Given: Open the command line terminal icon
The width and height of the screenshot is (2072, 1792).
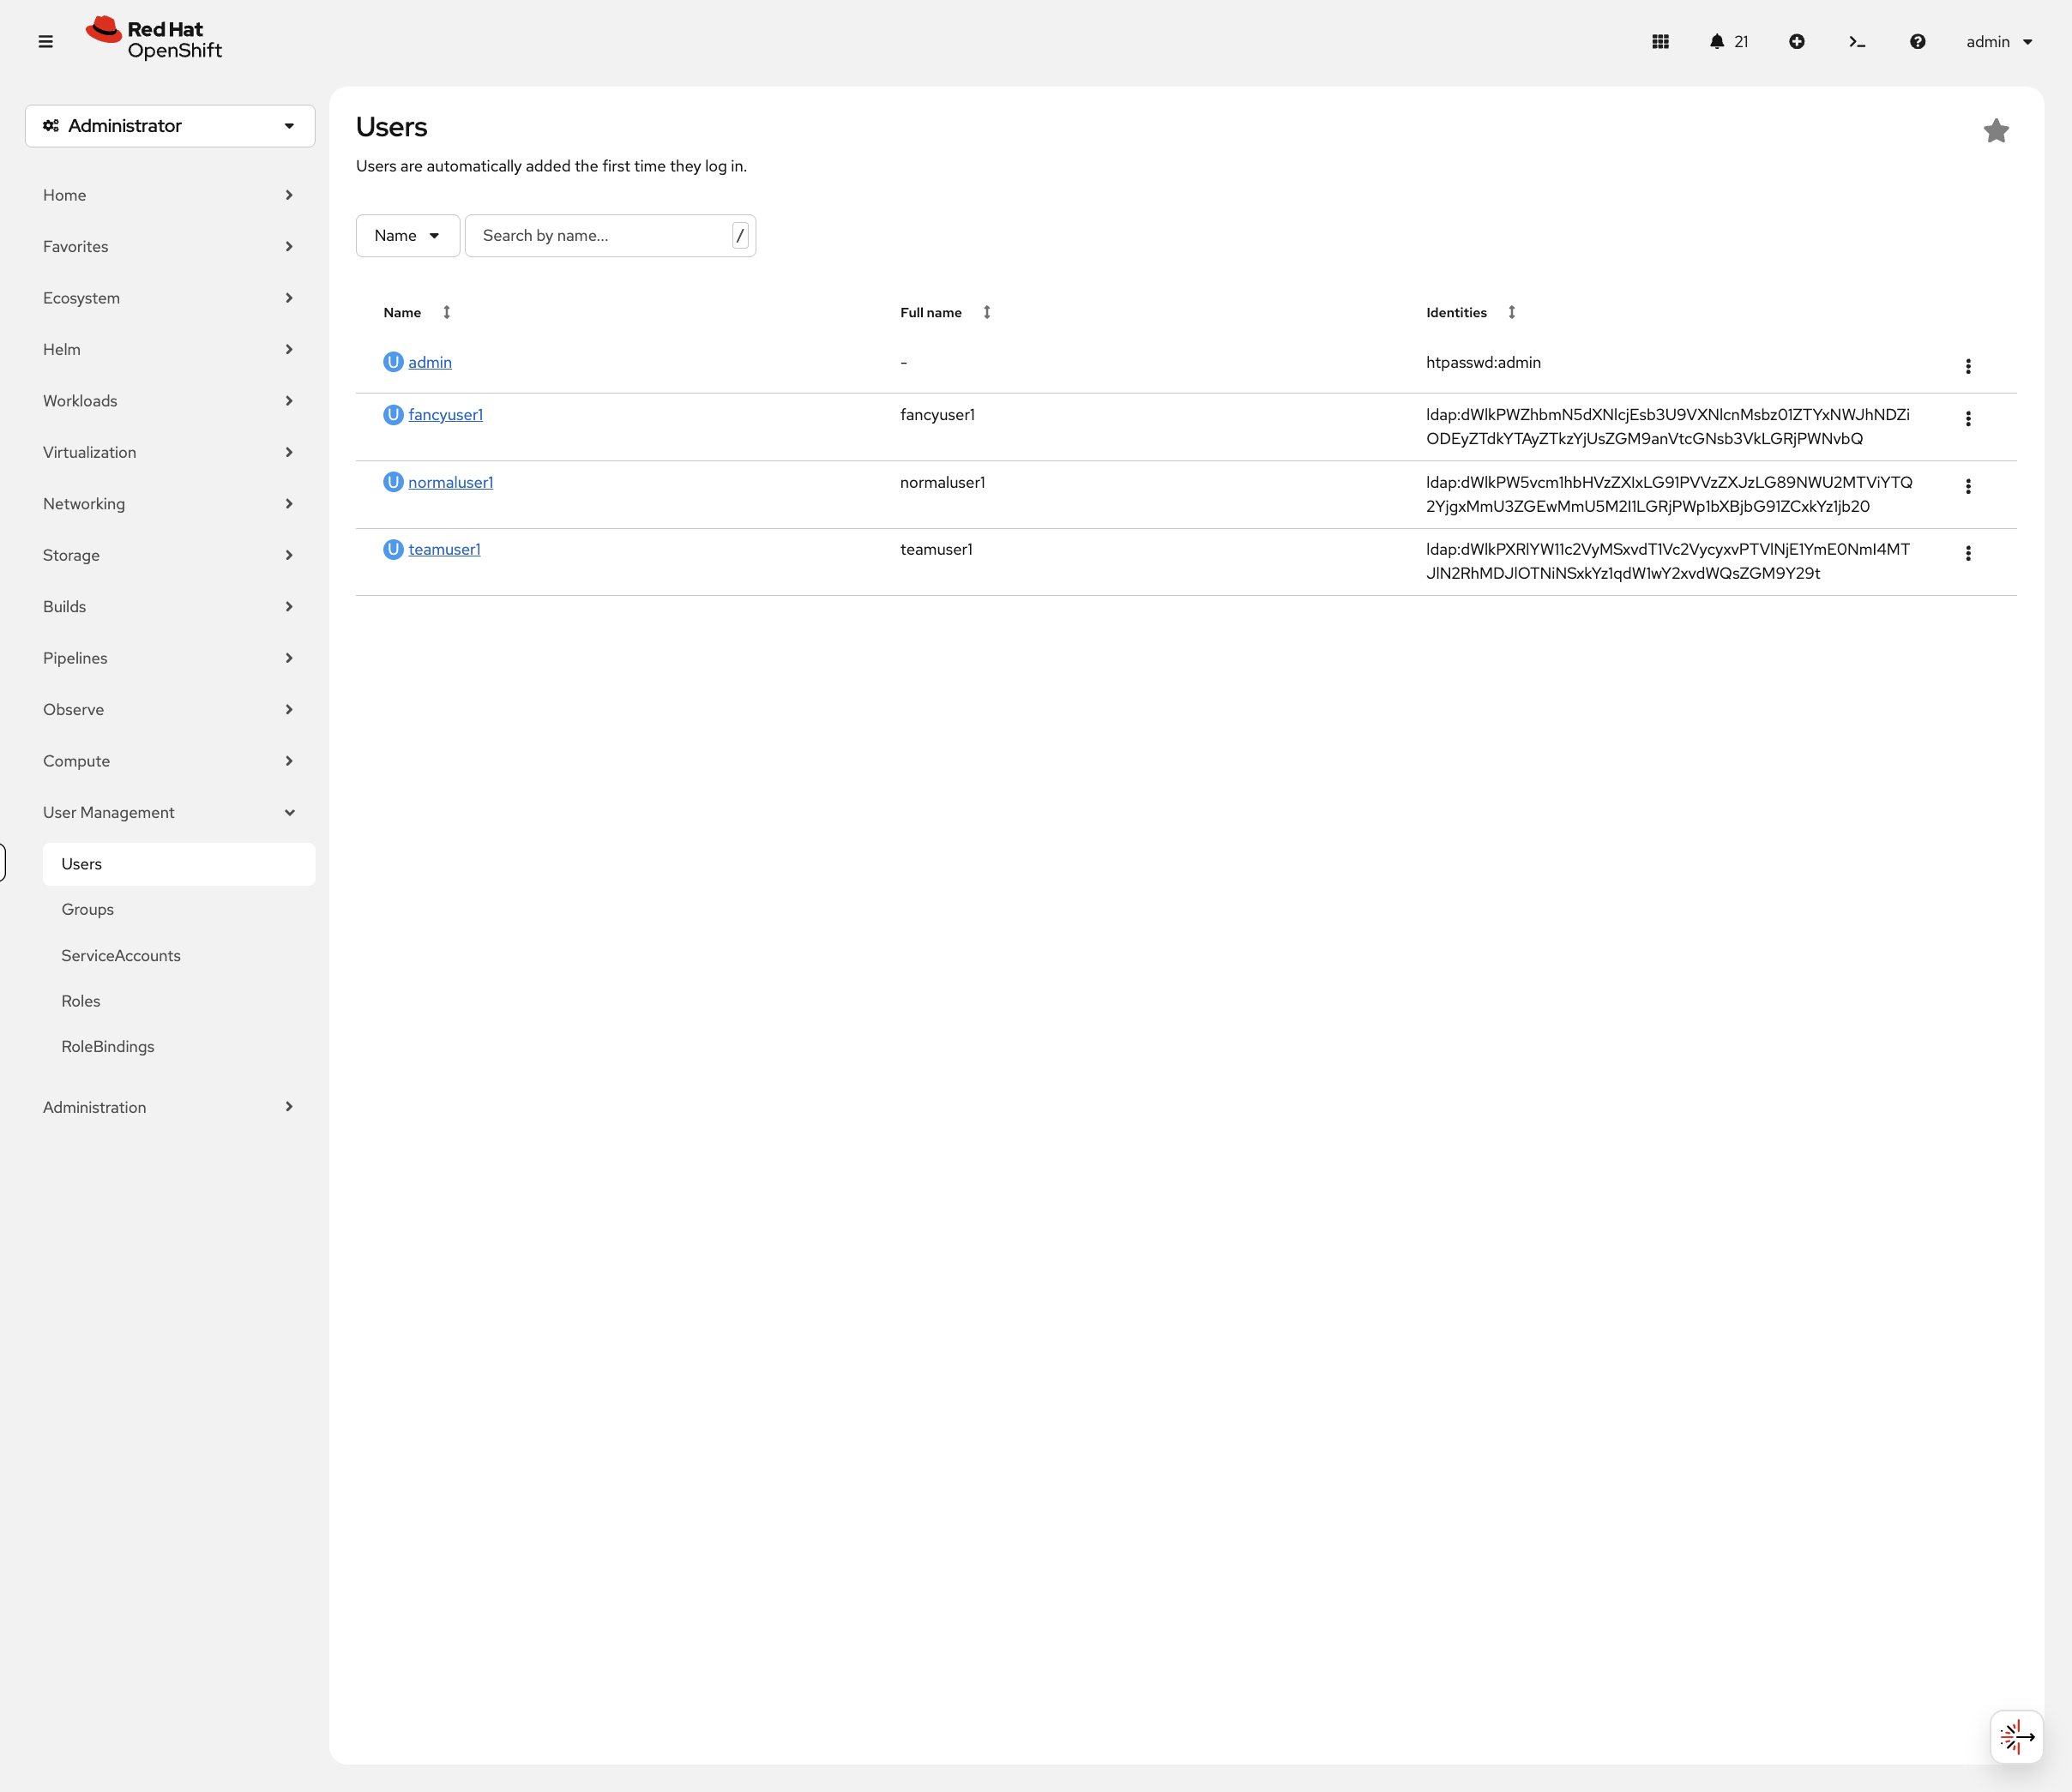Looking at the screenshot, I should coord(1857,41).
